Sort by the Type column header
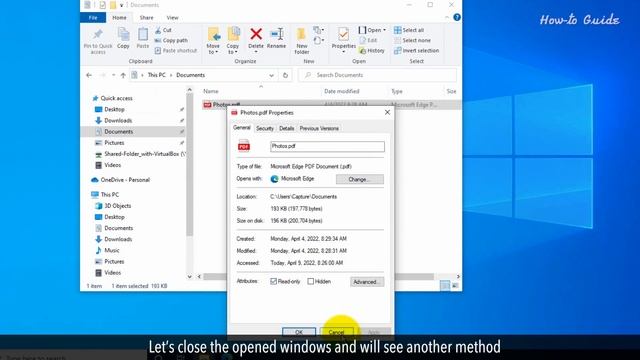Screen dimensions: 640x360 coord(397,91)
